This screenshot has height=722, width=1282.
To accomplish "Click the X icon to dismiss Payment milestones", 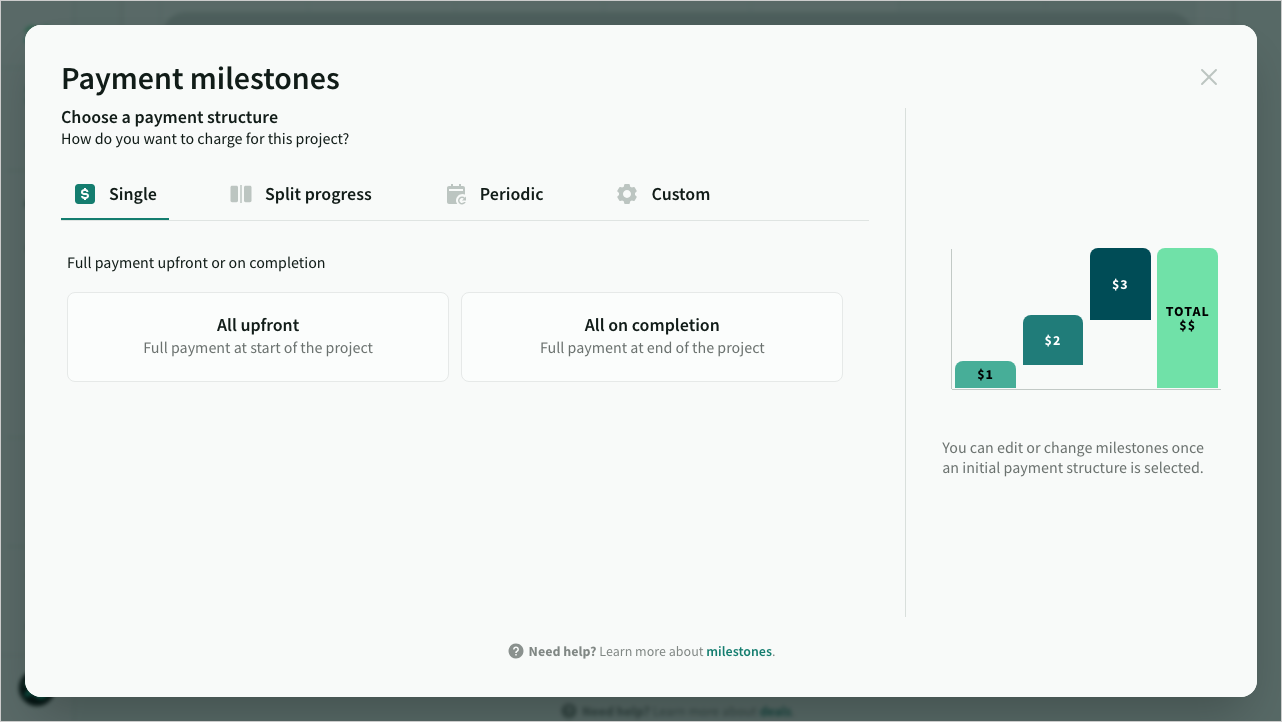I will 1209,77.
